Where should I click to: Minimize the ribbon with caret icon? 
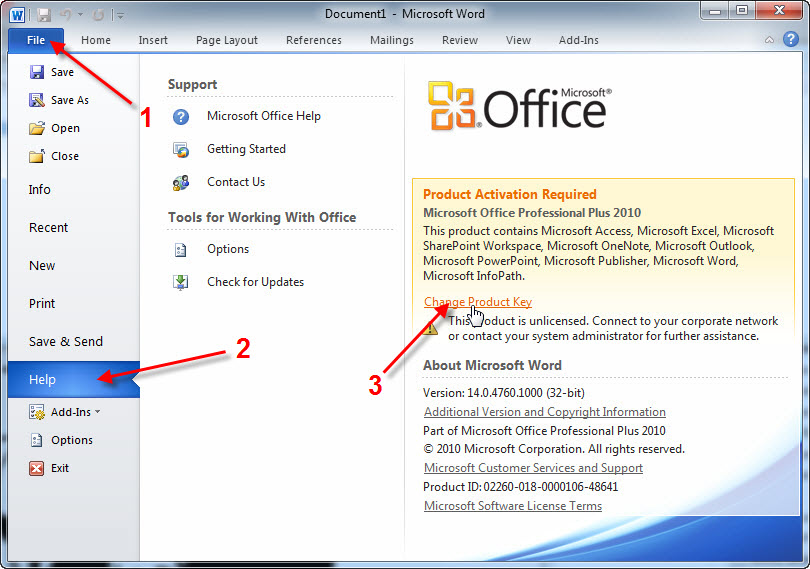769,39
